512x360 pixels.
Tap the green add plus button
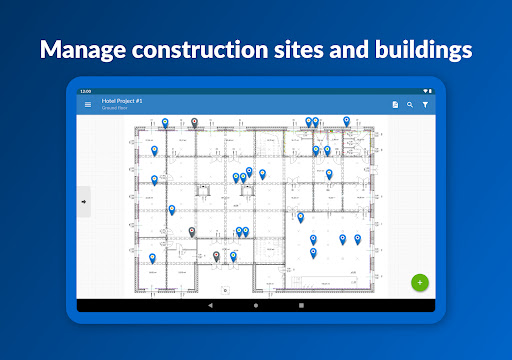click(420, 283)
